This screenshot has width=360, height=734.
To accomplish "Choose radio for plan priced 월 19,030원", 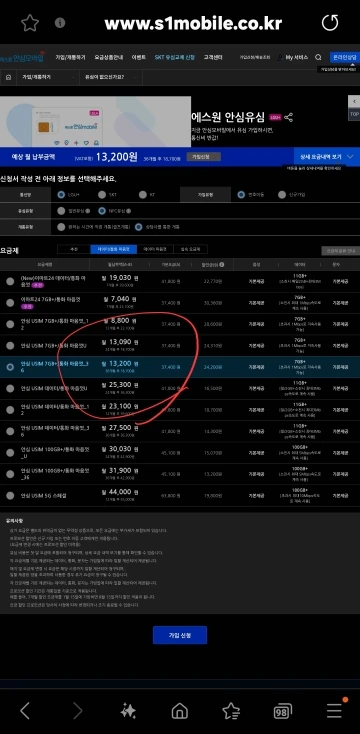I will (10, 281).
